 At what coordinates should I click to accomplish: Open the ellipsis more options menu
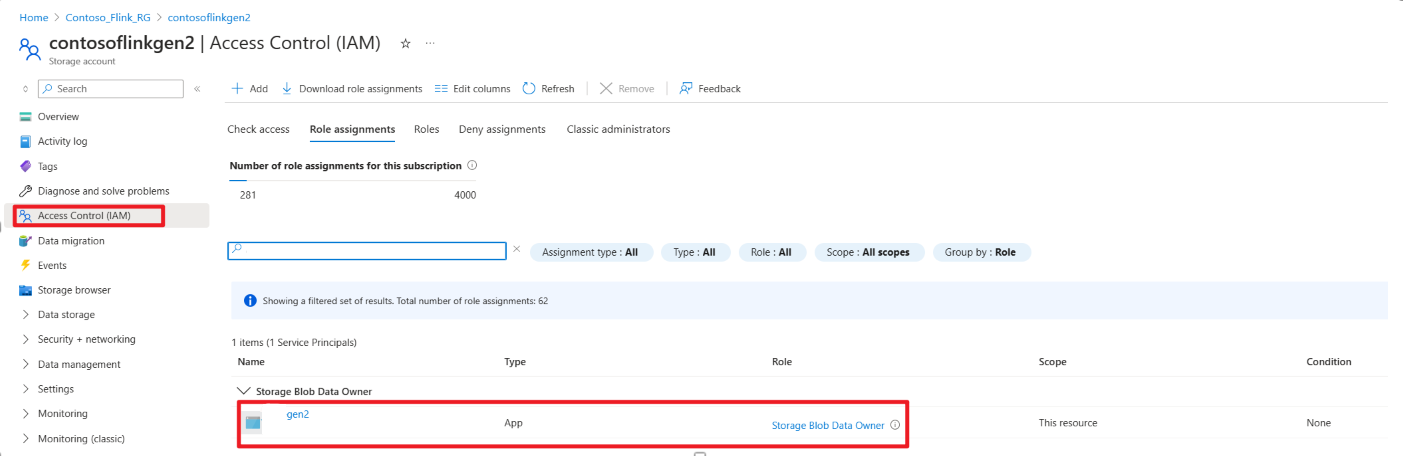[431, 43]
